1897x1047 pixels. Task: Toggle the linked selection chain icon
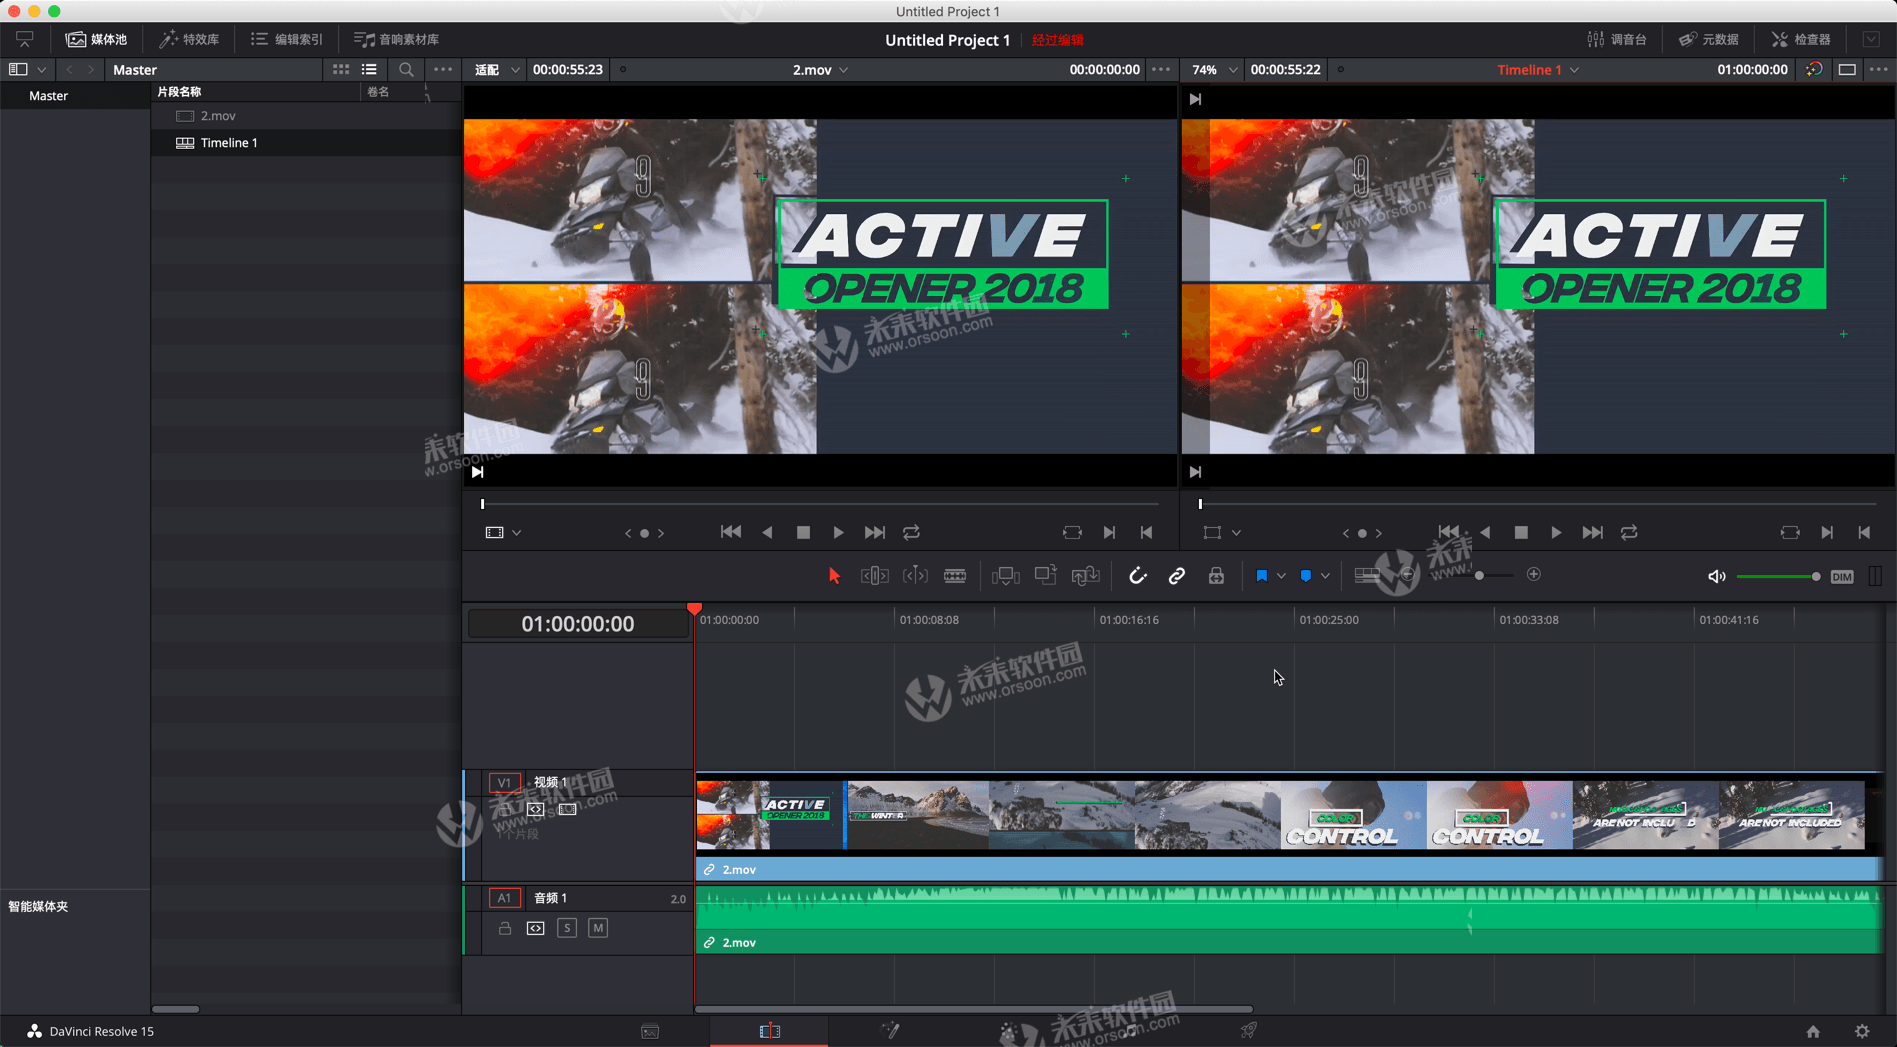click(1177, 576)
